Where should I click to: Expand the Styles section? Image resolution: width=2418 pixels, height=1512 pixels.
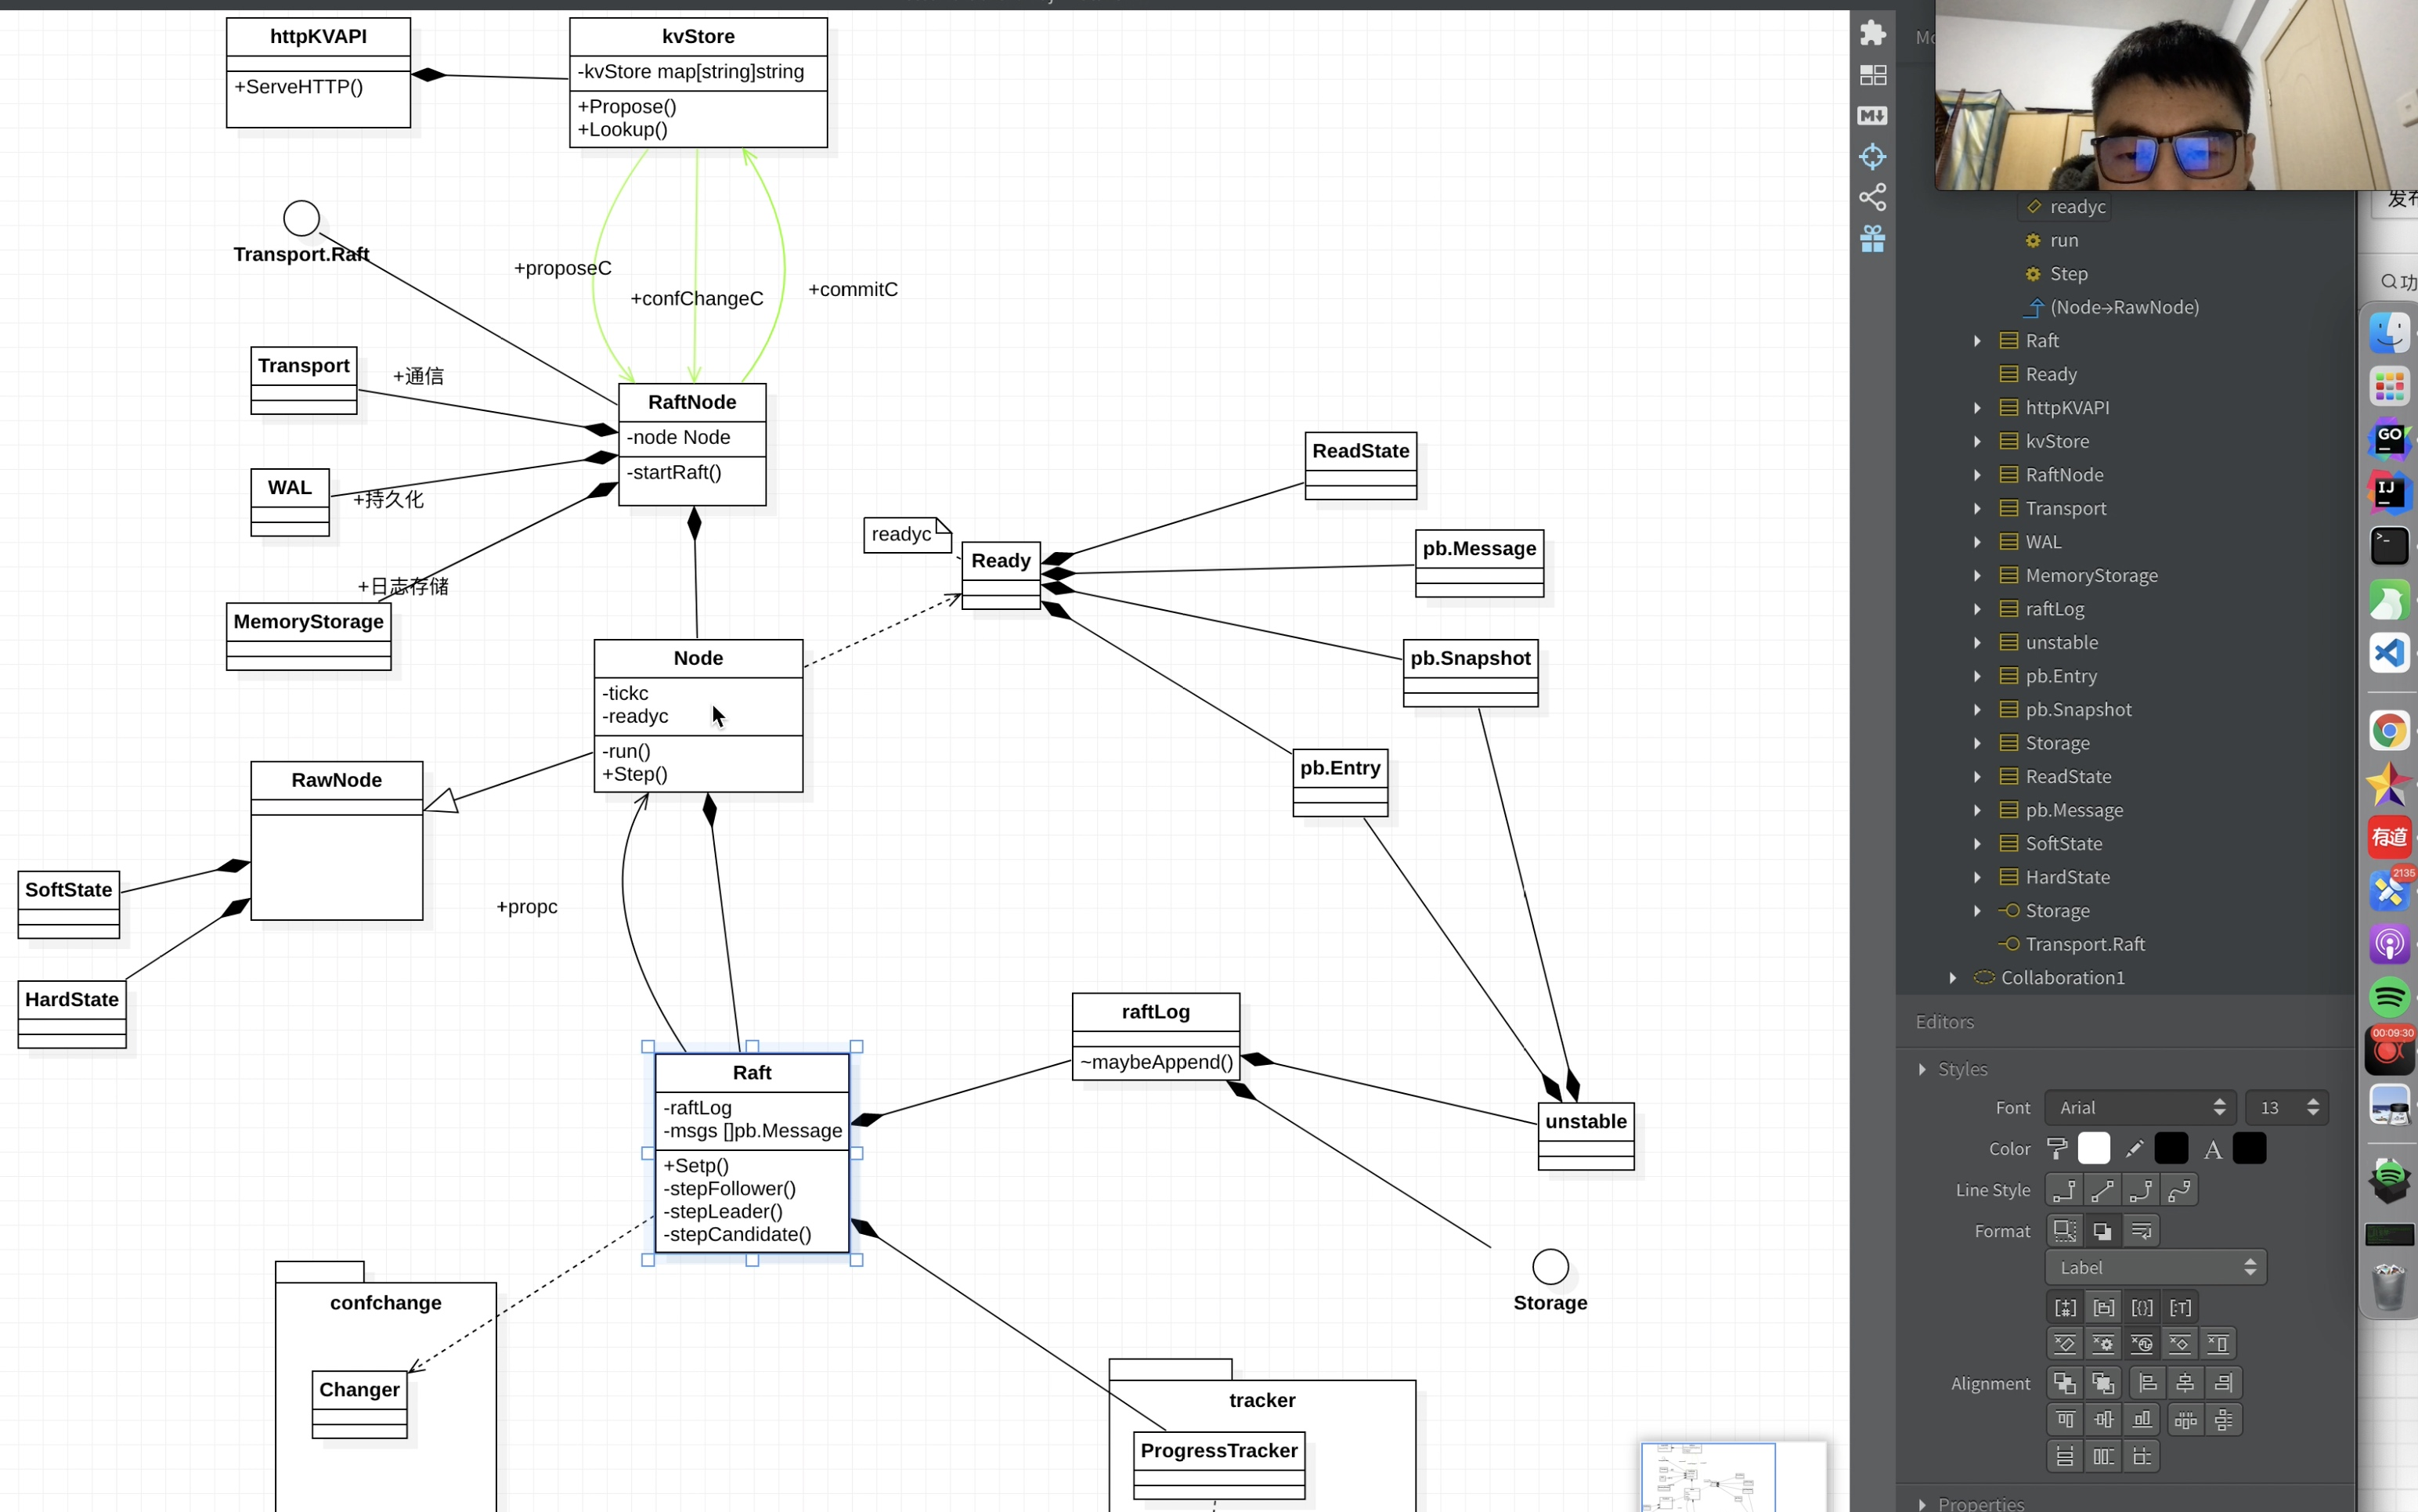point(1922,1069)
